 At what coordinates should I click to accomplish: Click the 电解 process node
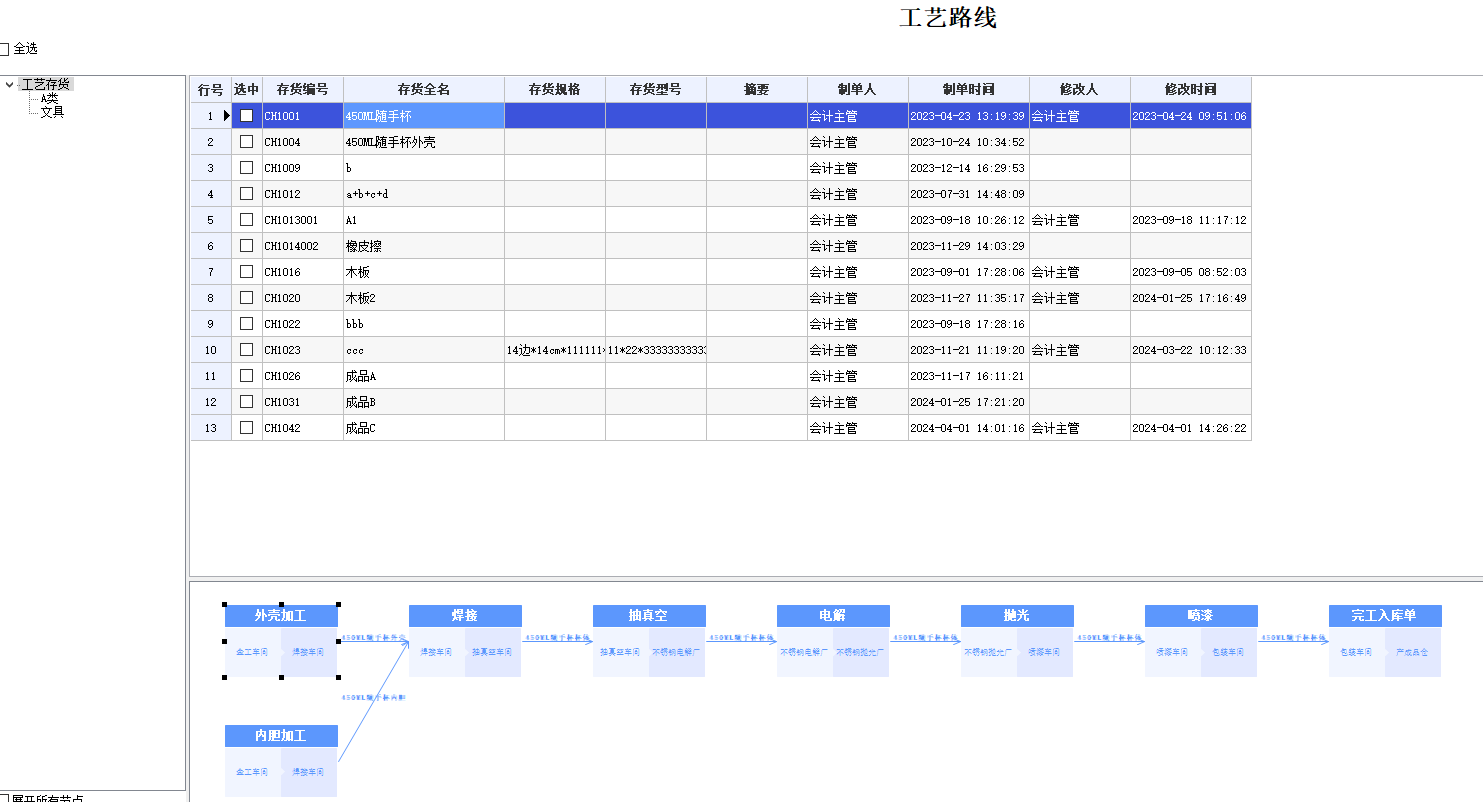point(833,615)
